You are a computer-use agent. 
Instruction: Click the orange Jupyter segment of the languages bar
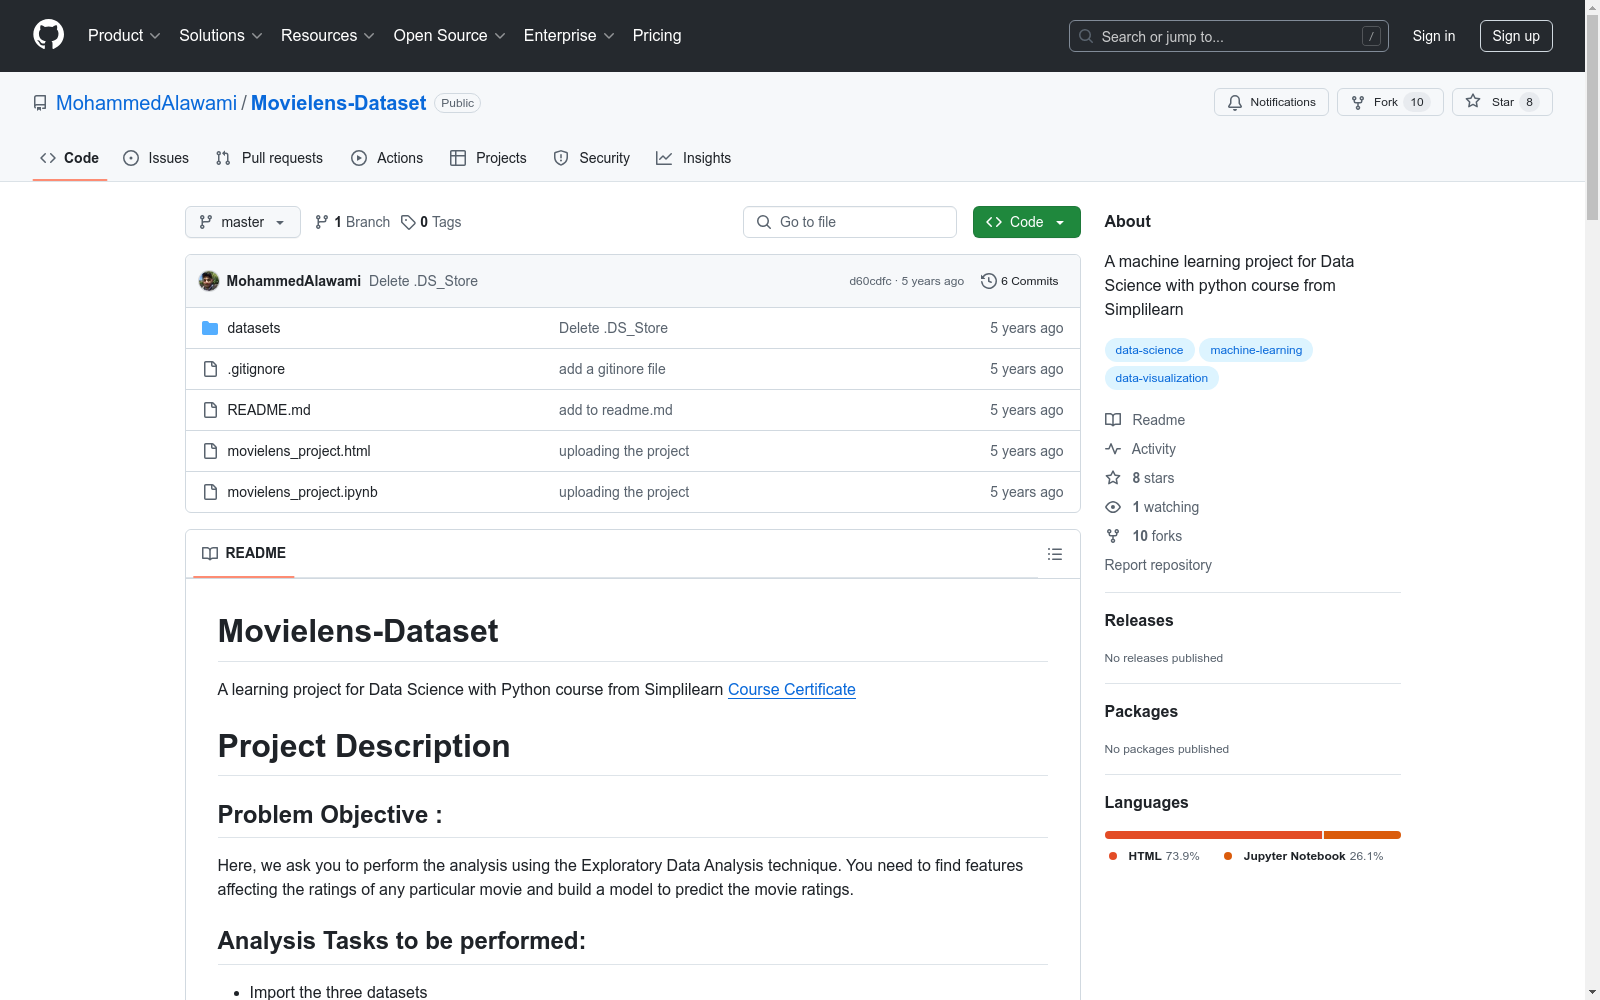click(x=1362, y=835)
